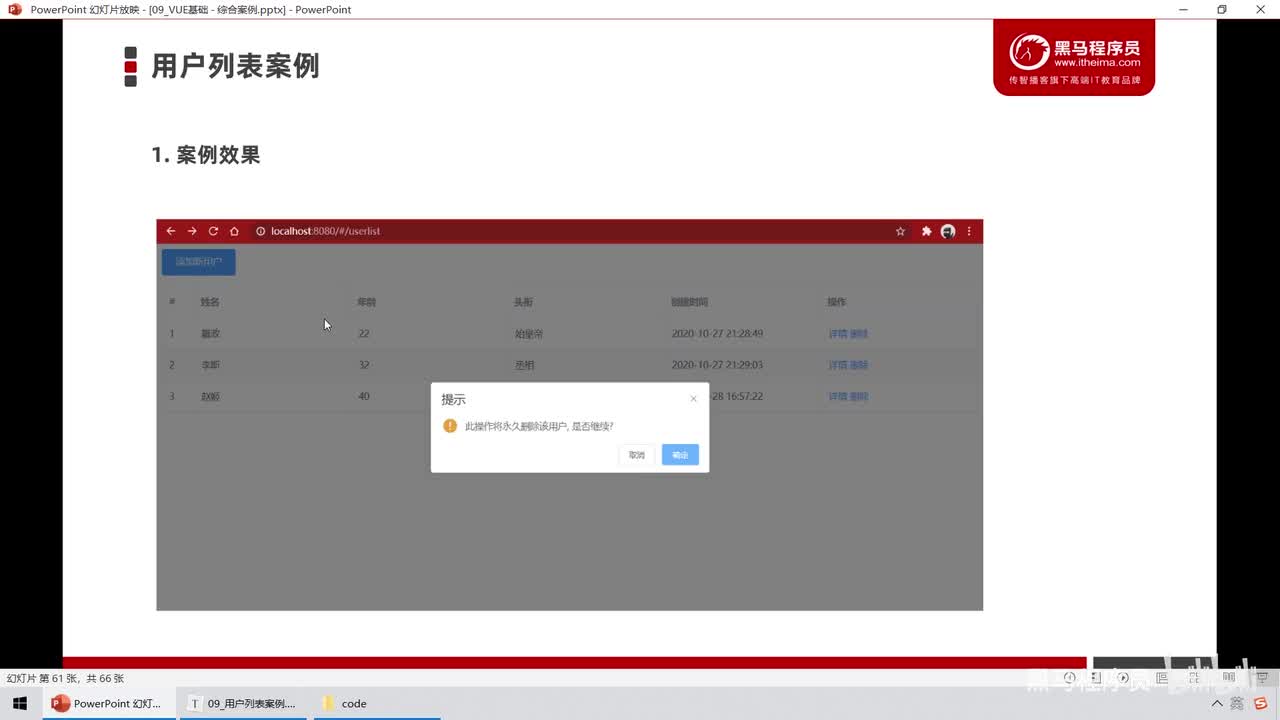Click the 幻灯片 第 61 张 slide counter
The width and height of the screenshot is (1280, 720).
point(66,678)
